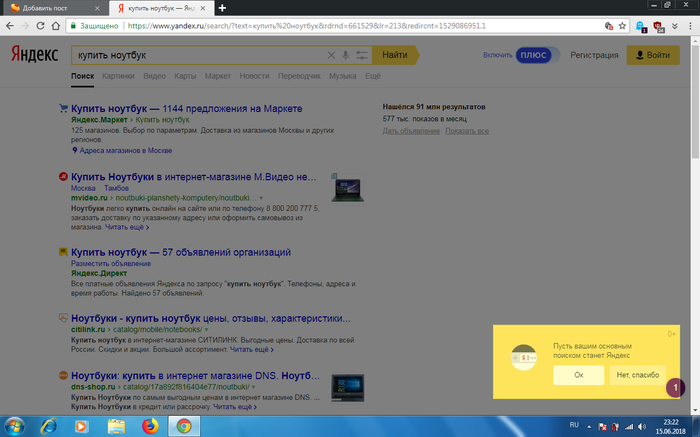Open the Регистрация link
The width and height of the screenshot is (700, 437).
click(x=594, y=55)
